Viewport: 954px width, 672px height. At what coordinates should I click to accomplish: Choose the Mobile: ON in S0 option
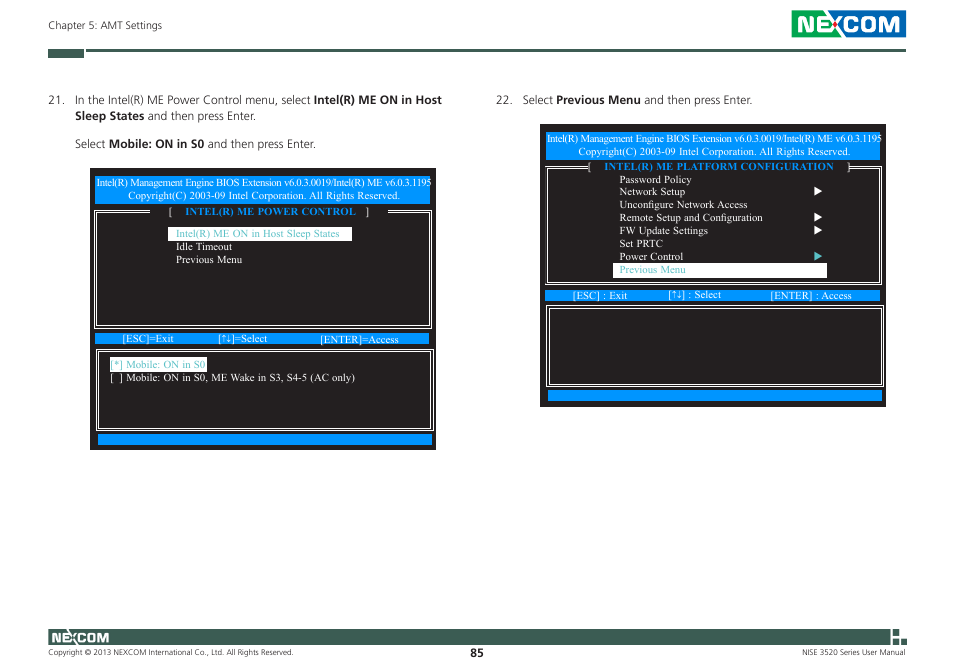(x=158, y=364)
